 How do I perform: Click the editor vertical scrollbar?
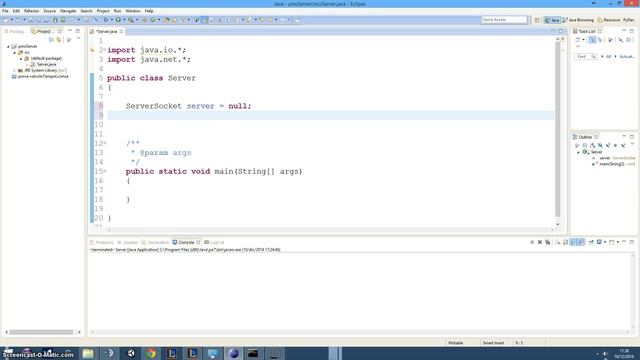tap(558, 130)
